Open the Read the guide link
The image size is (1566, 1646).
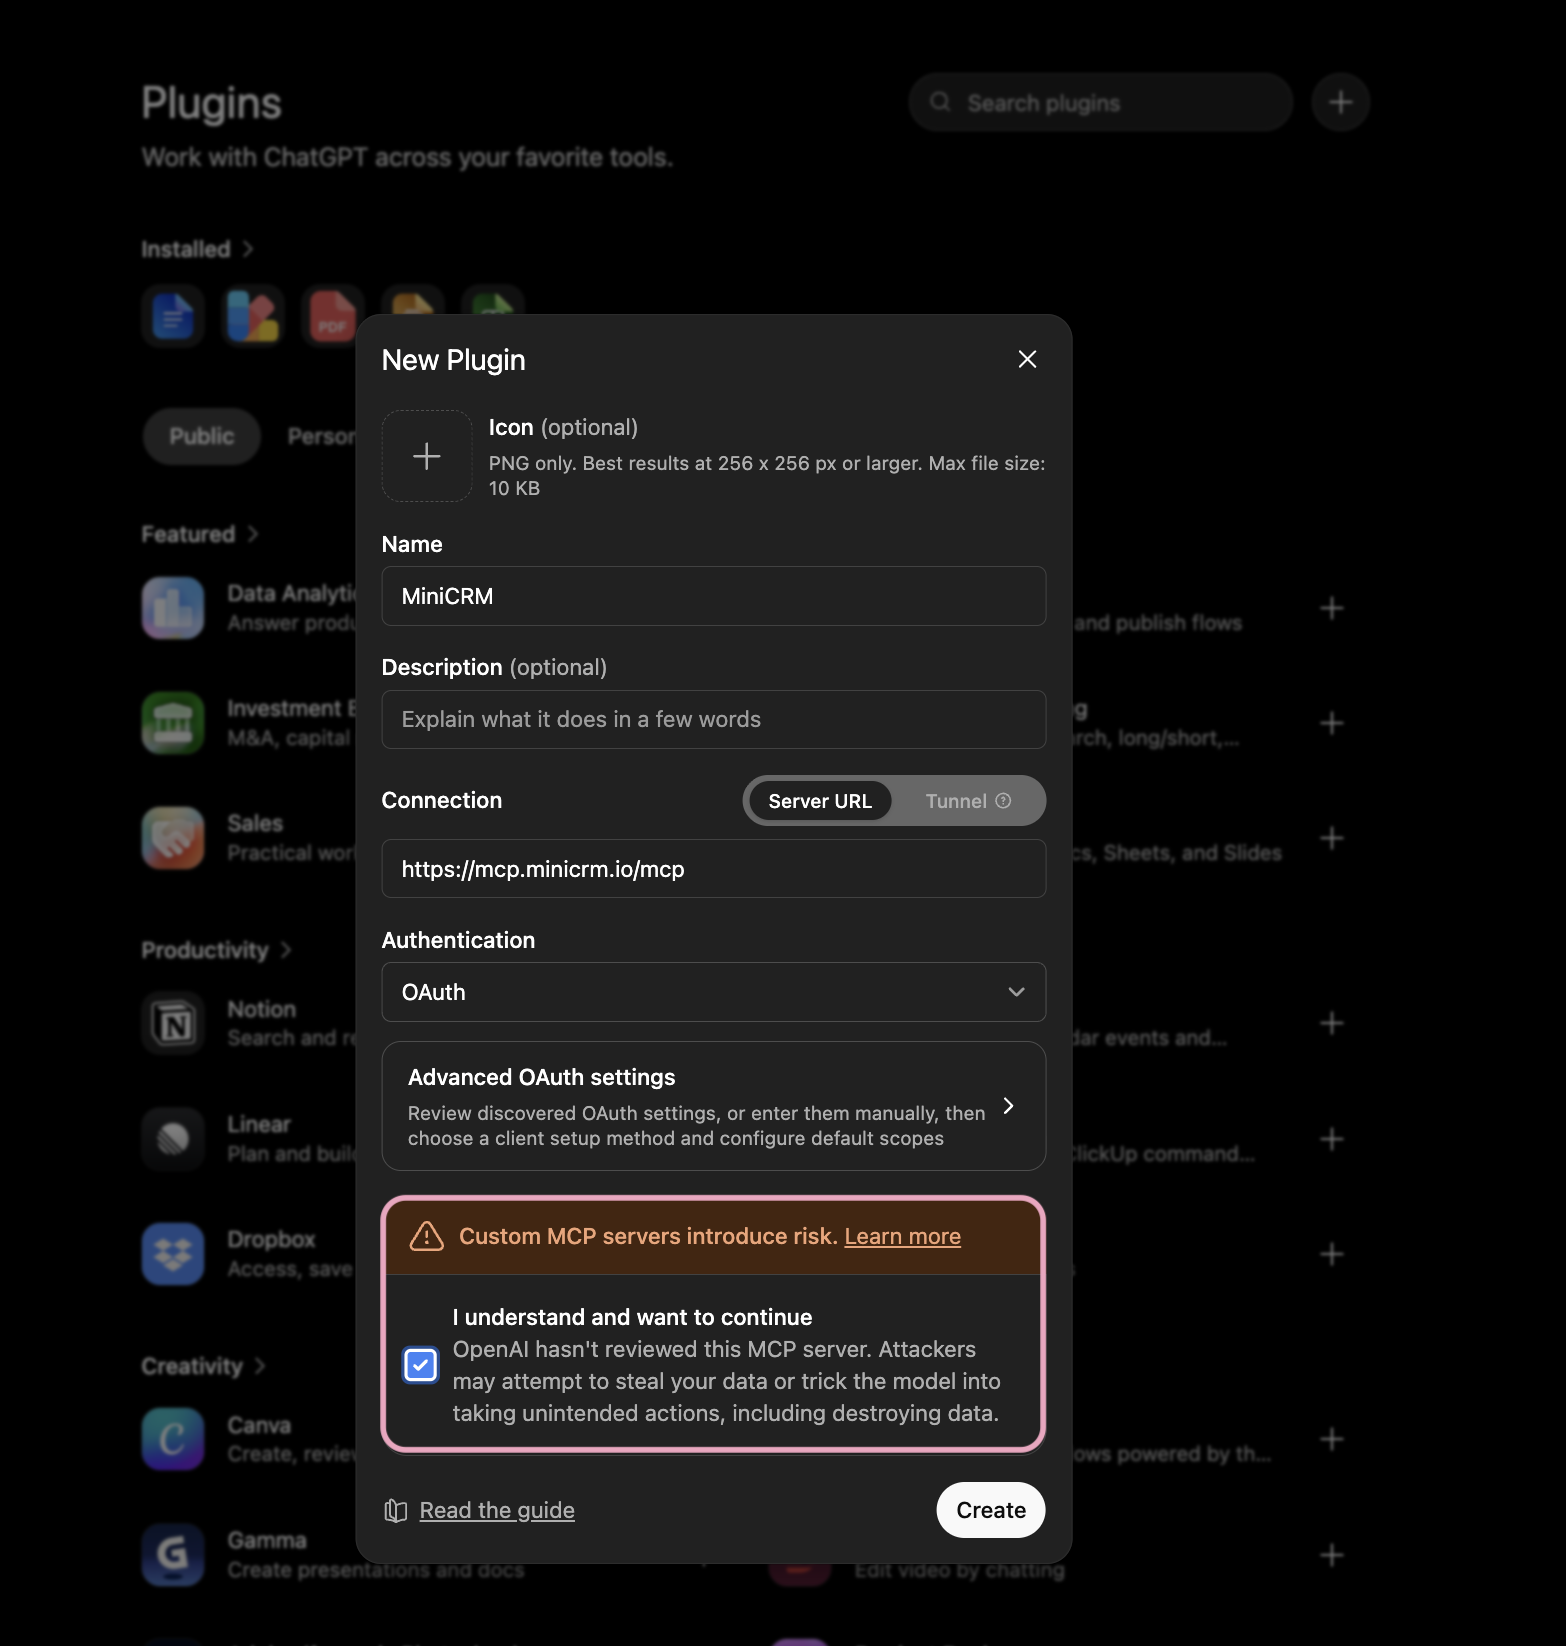497,1510
